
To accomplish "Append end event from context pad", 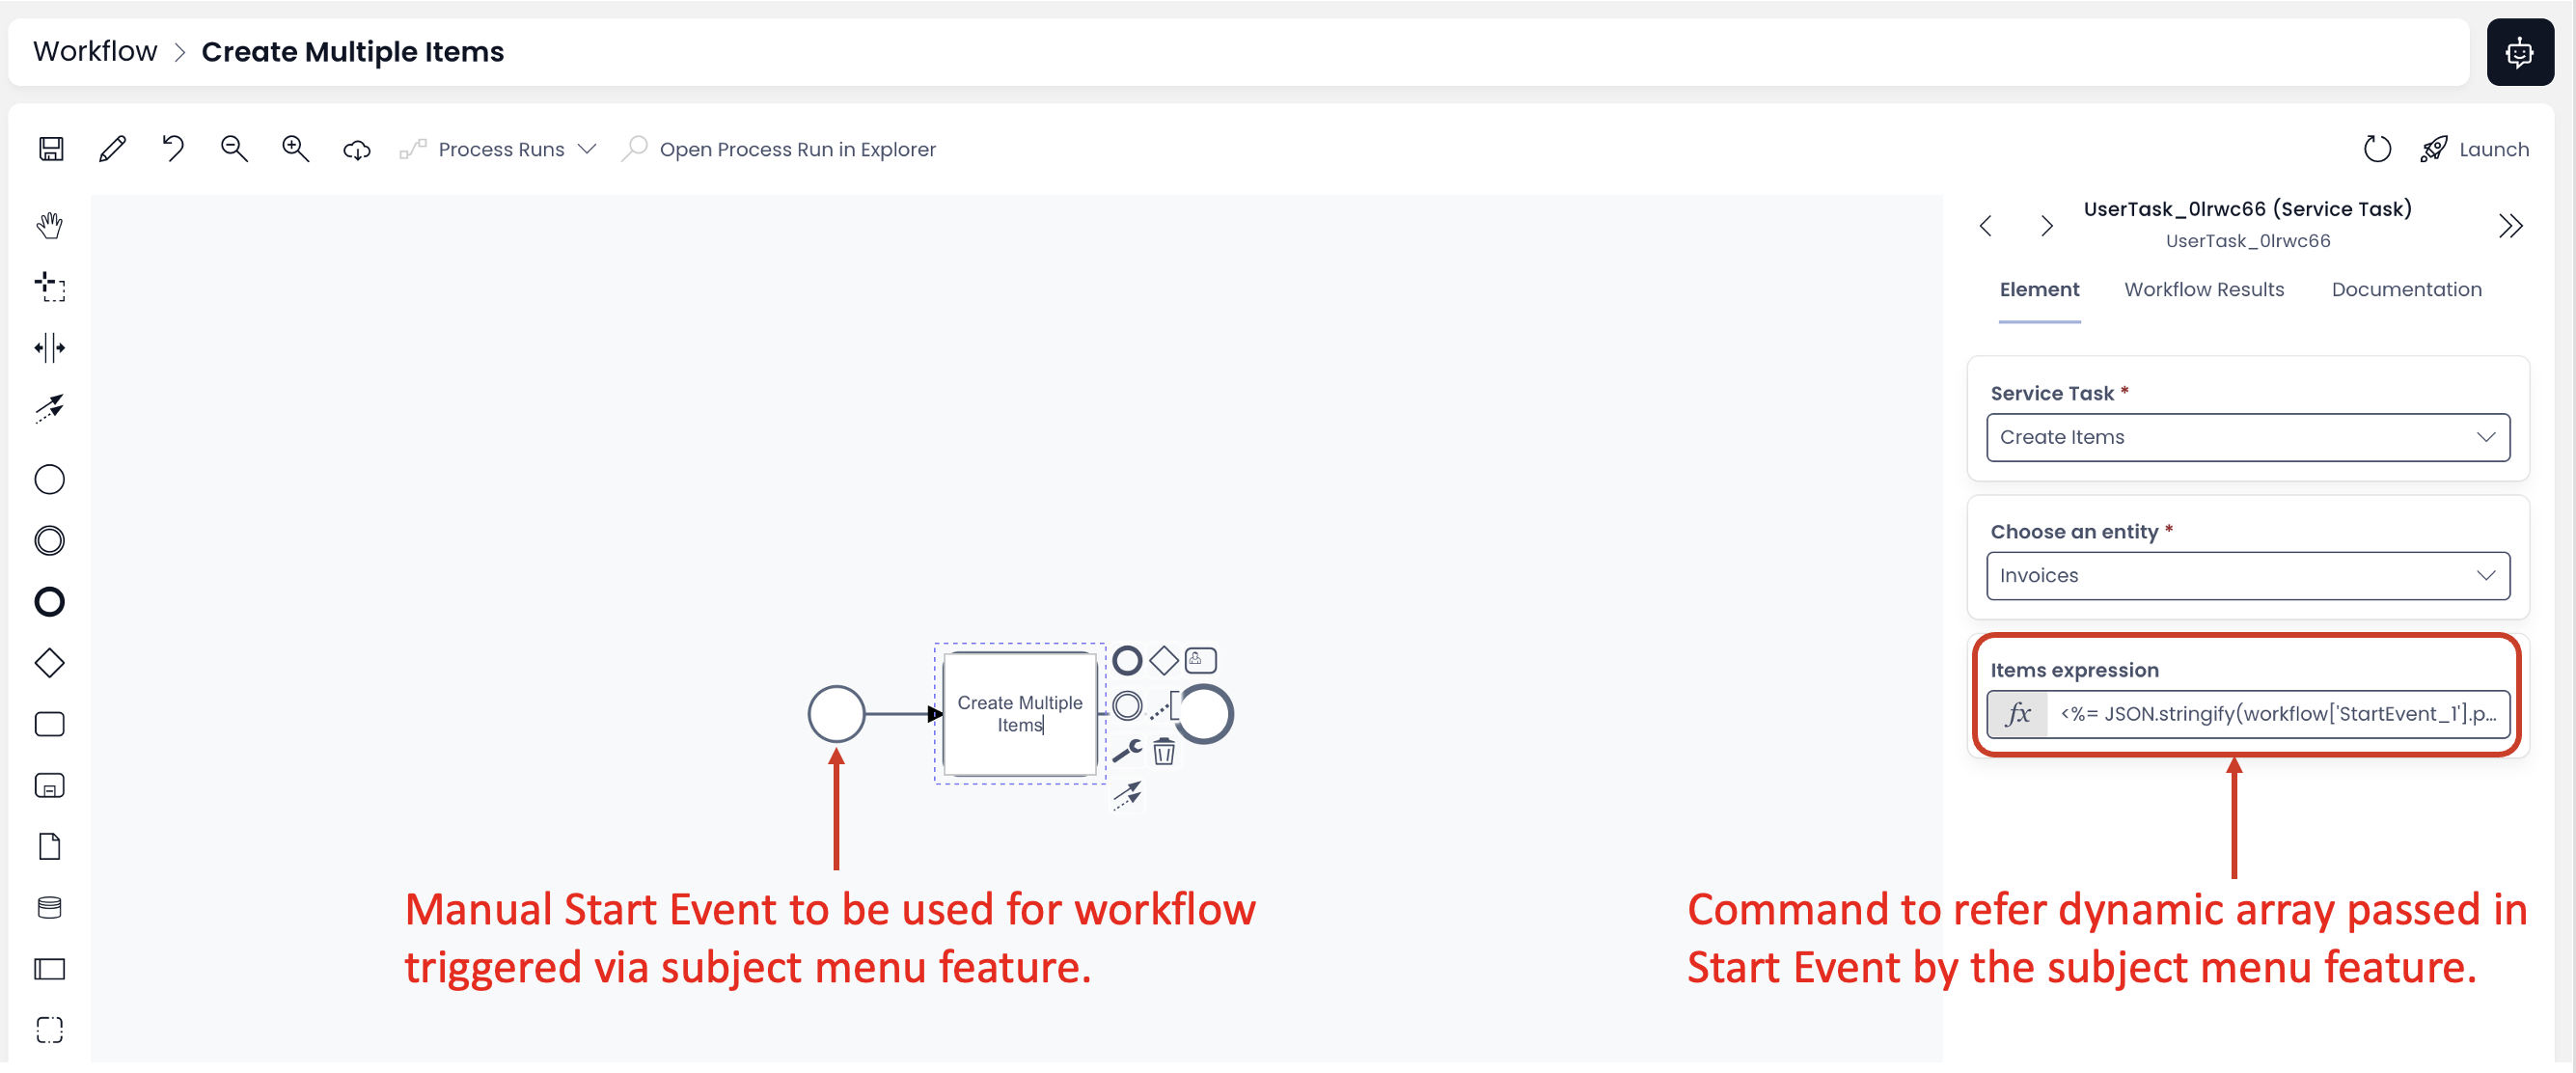I will (x=1127, y=660).
